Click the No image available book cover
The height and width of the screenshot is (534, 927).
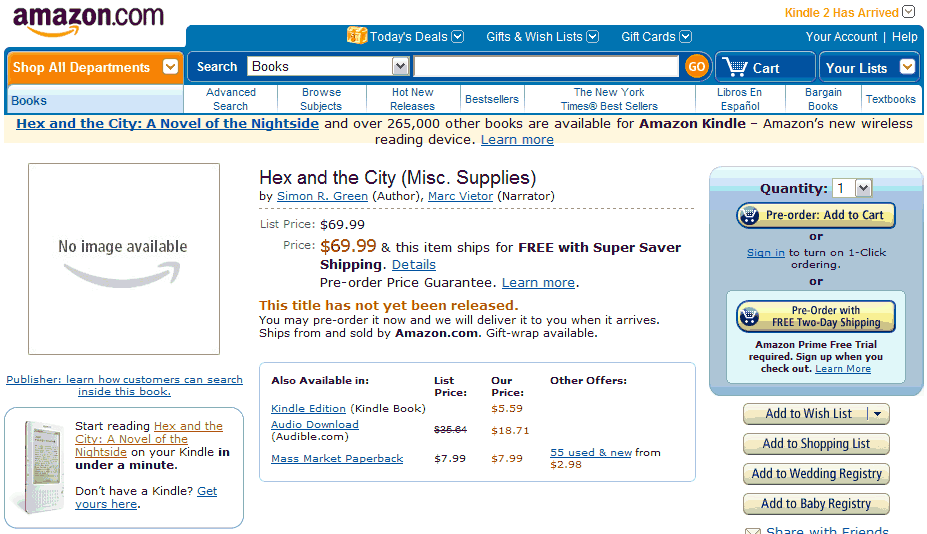pos(124,259)
